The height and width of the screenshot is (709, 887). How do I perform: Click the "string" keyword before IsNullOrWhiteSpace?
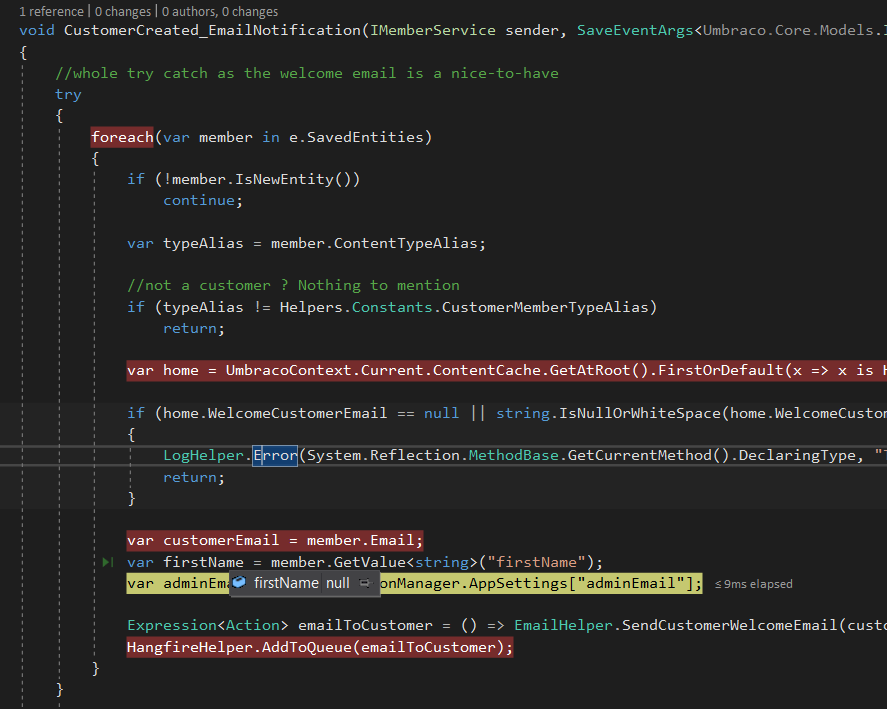[x=523, y=413]
